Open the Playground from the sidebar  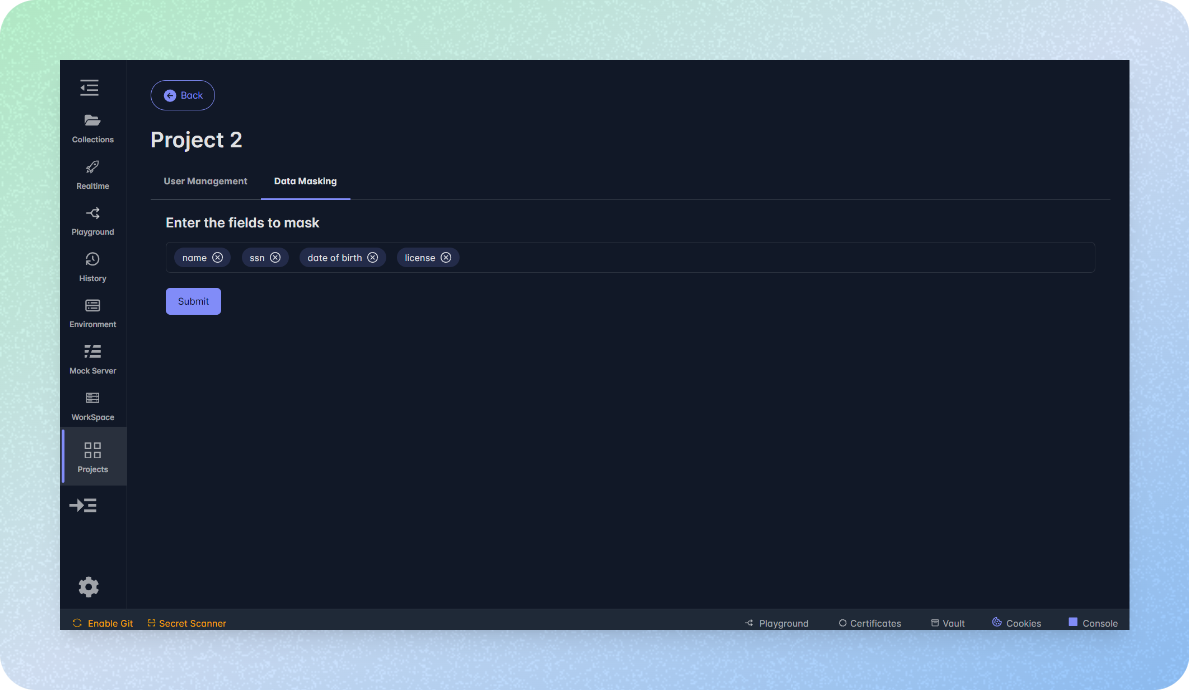(92, 219)
